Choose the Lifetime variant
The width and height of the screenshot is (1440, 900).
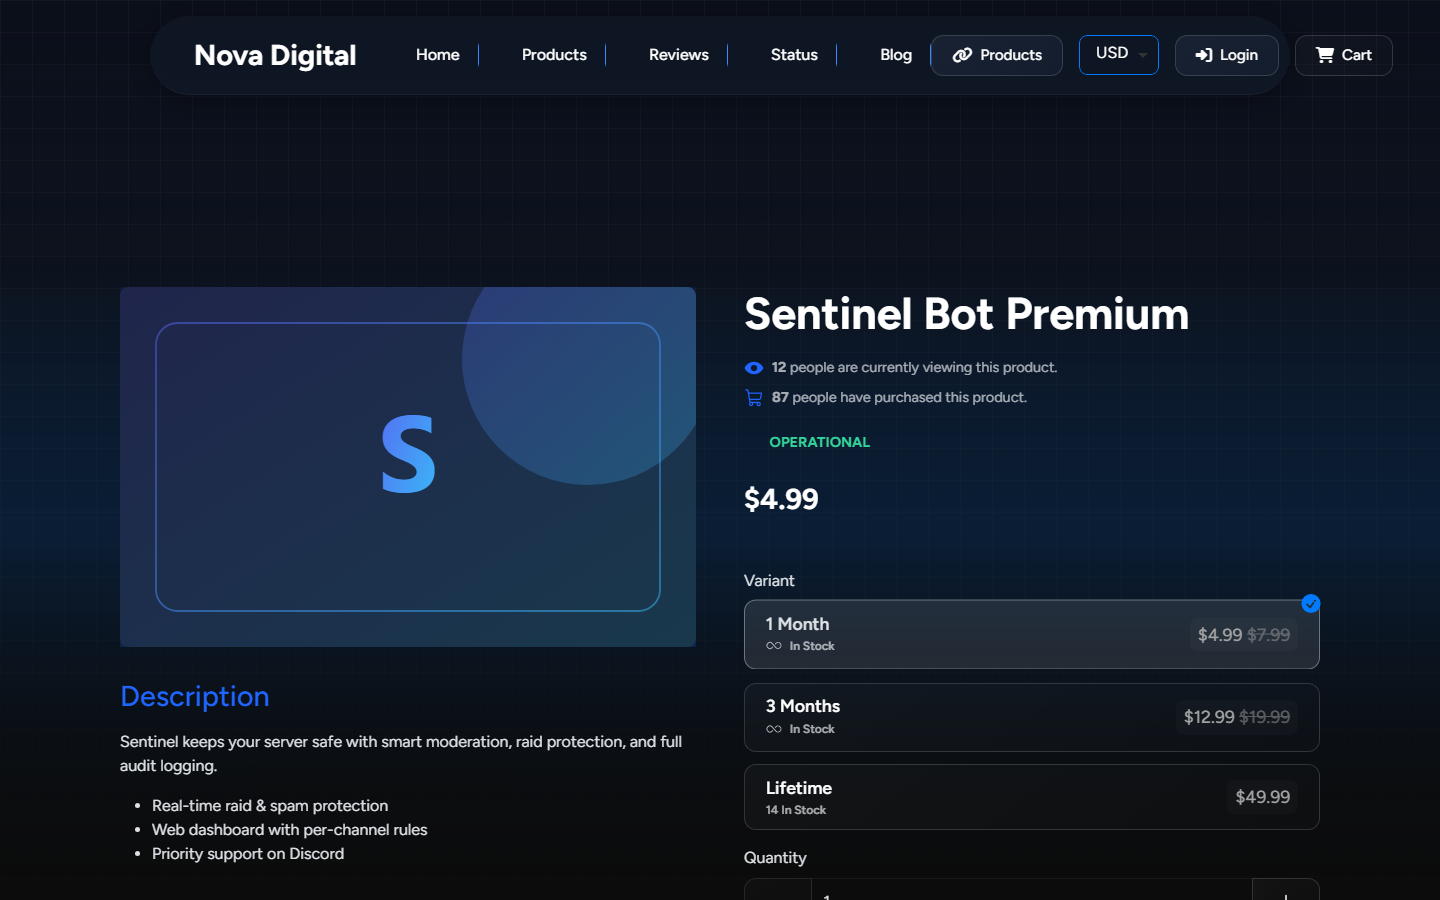[1032, 797]
